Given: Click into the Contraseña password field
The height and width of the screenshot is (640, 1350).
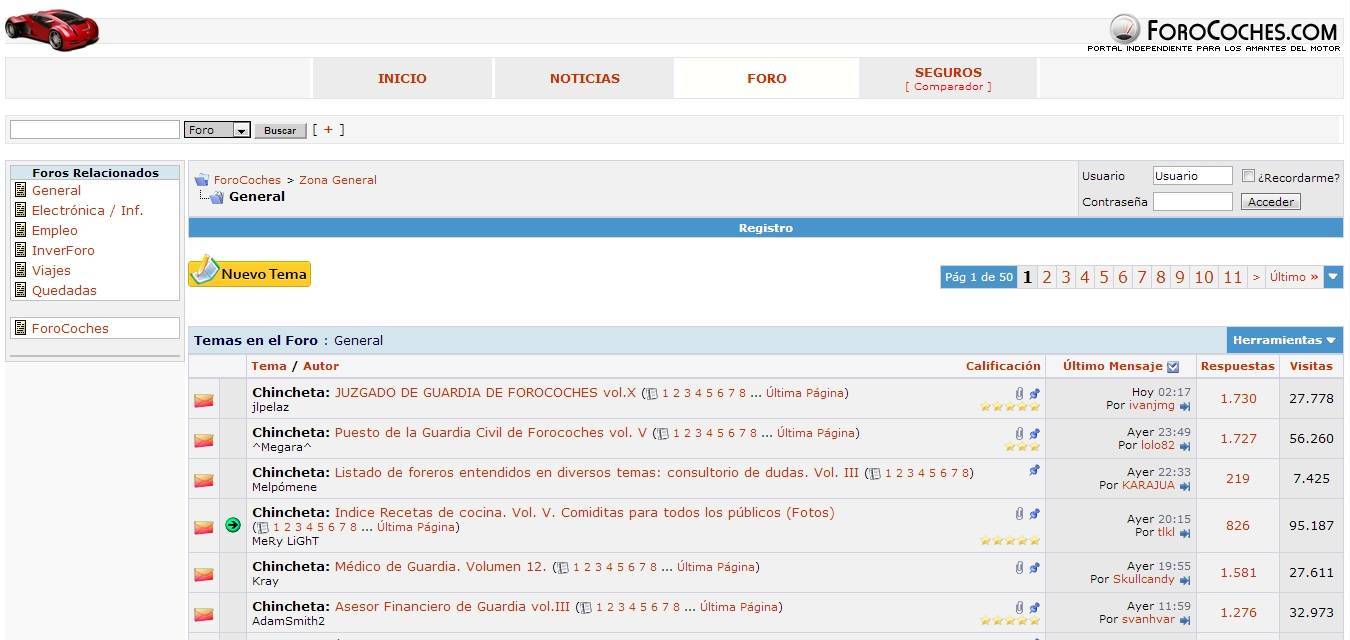Looking at the screenshot, I should (1192, 202).
